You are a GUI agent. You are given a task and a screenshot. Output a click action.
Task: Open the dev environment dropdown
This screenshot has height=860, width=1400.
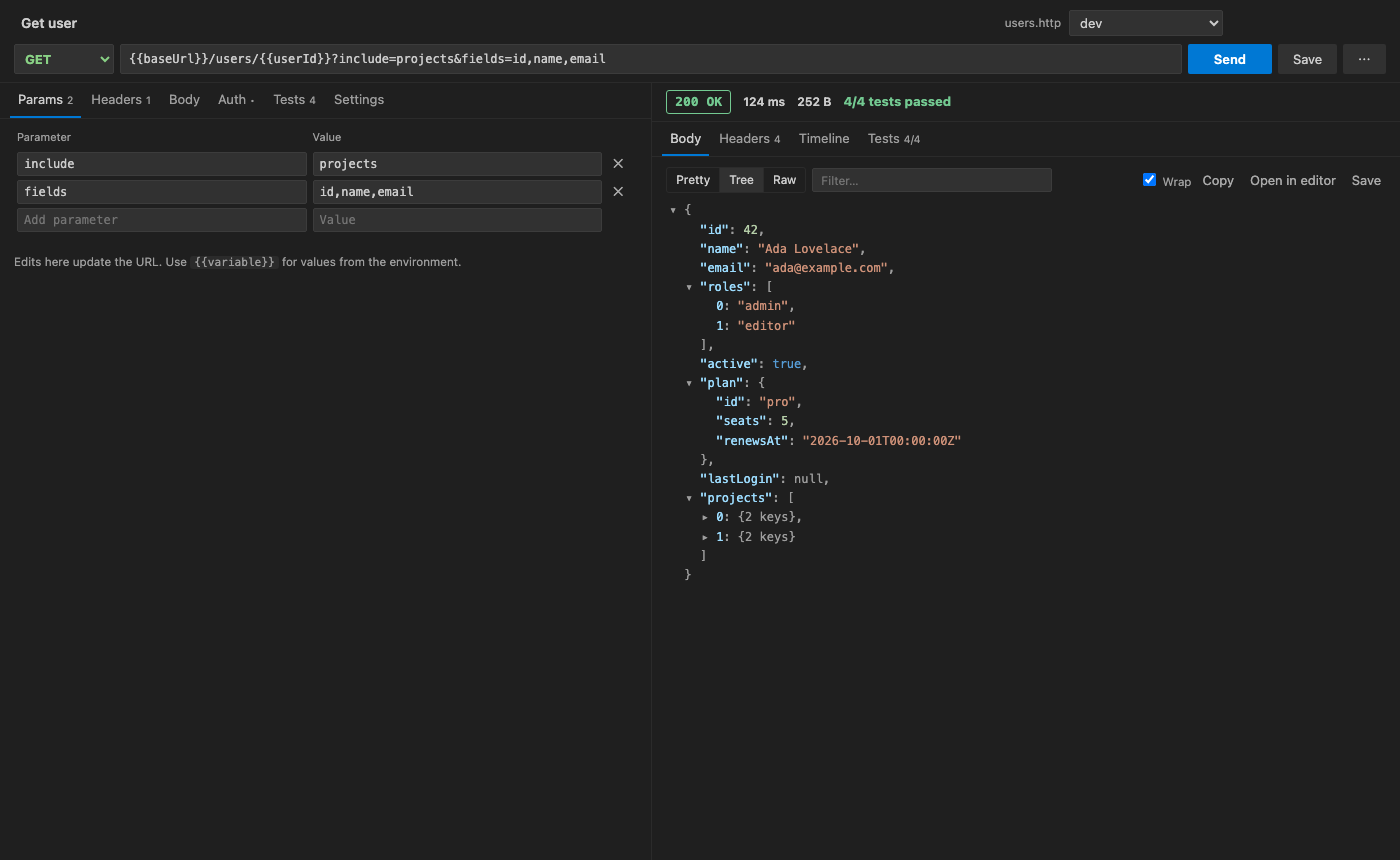click(x=1146, y=23)
